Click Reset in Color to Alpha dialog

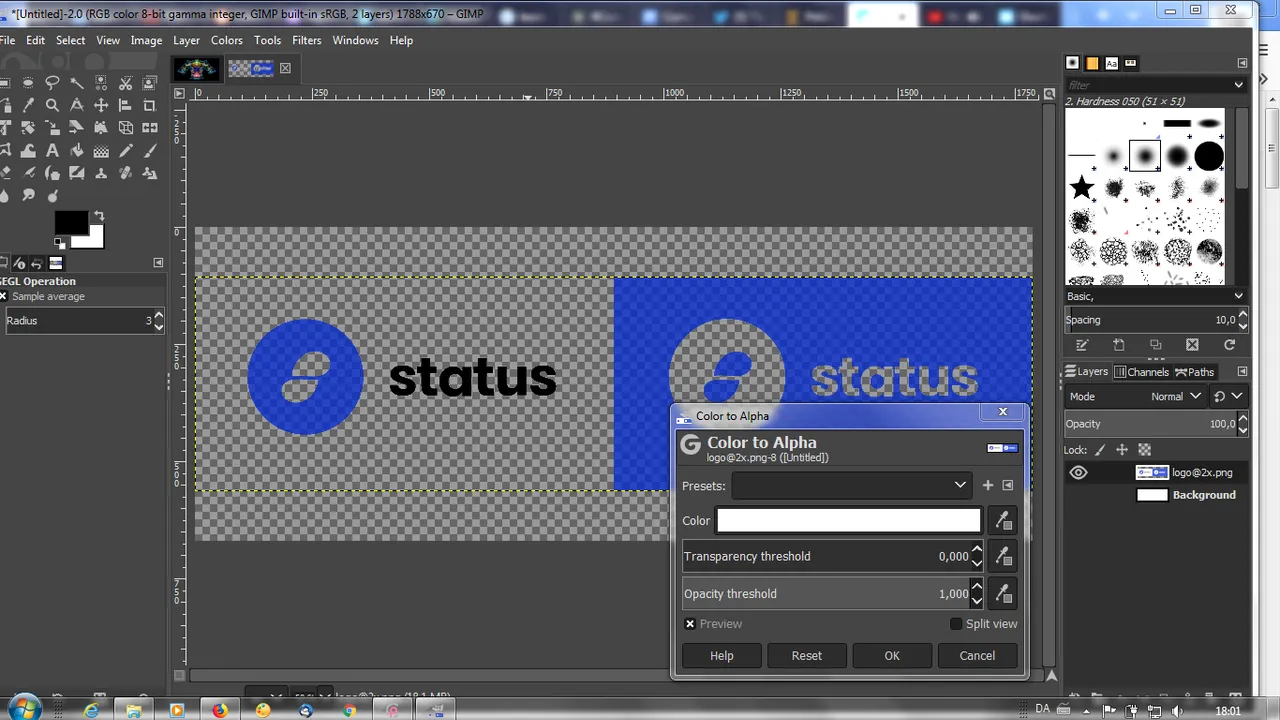(807, 656)
